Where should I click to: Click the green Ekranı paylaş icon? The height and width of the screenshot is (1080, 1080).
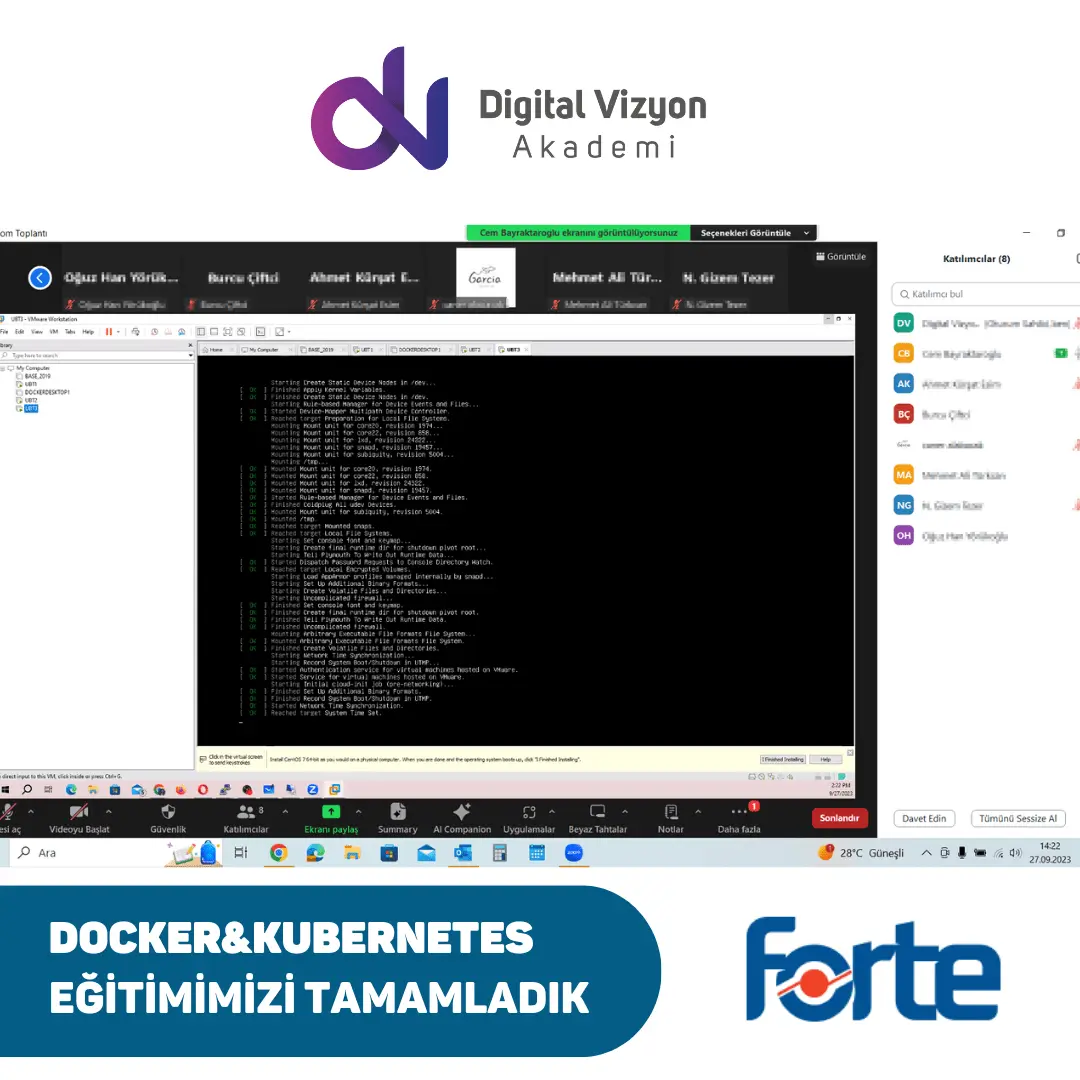(331, 811)
